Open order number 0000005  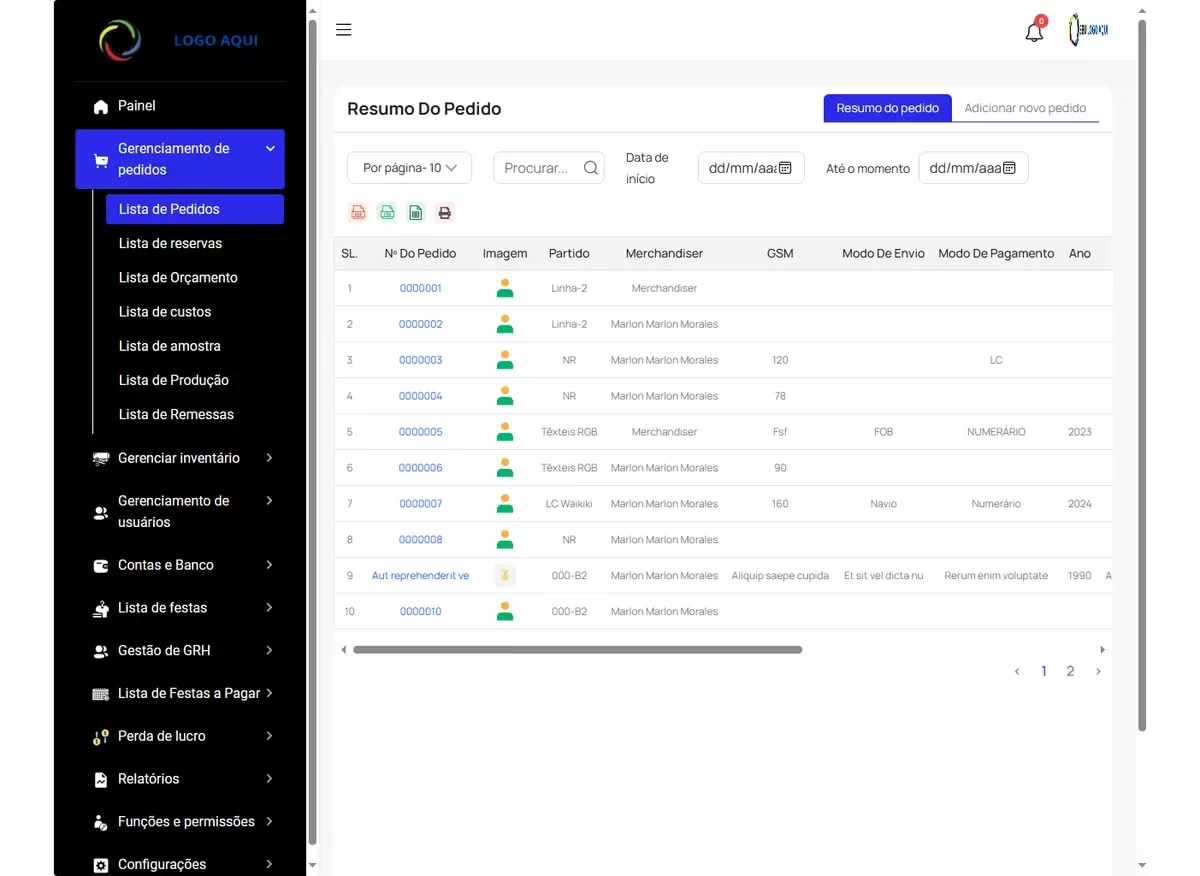point(420,432)
